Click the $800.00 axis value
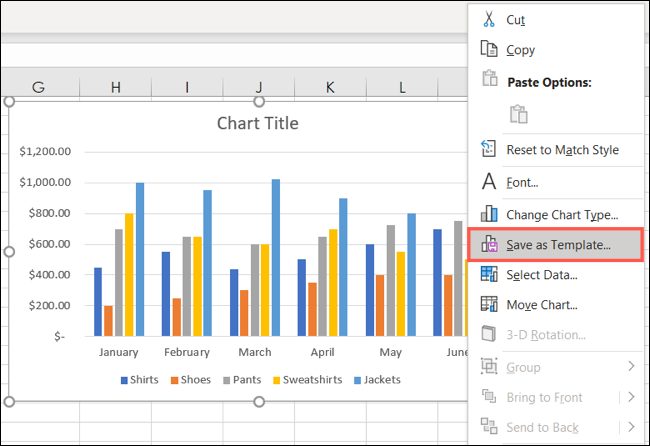 click(49, 213)
